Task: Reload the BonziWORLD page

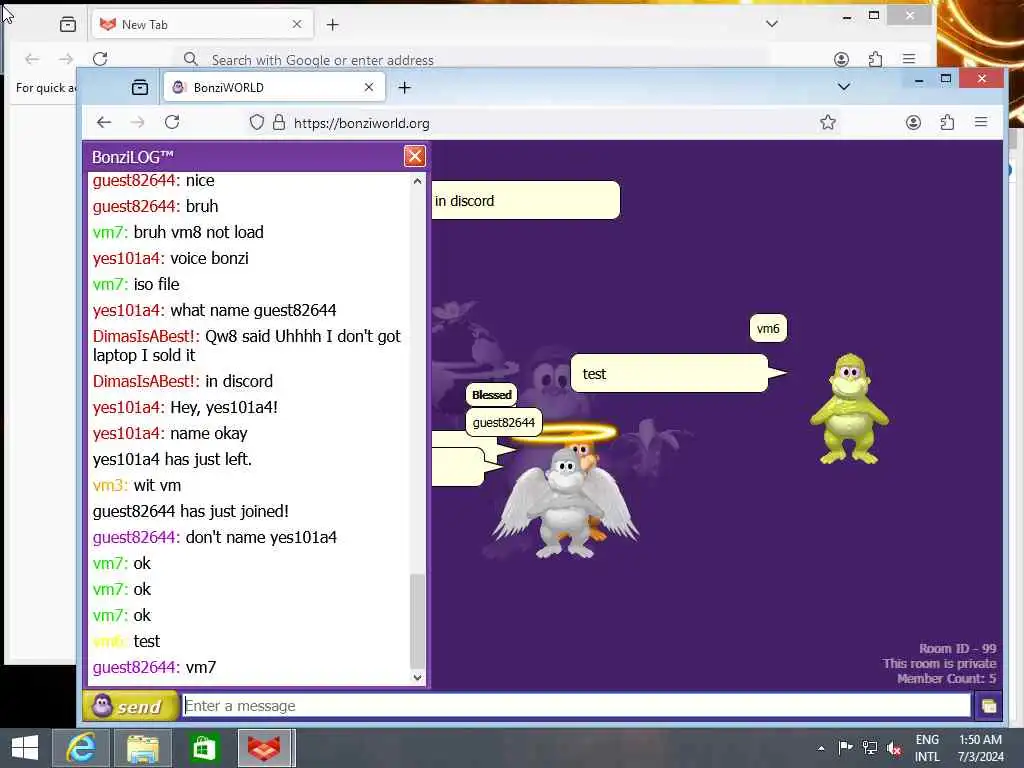Action: 172,122
